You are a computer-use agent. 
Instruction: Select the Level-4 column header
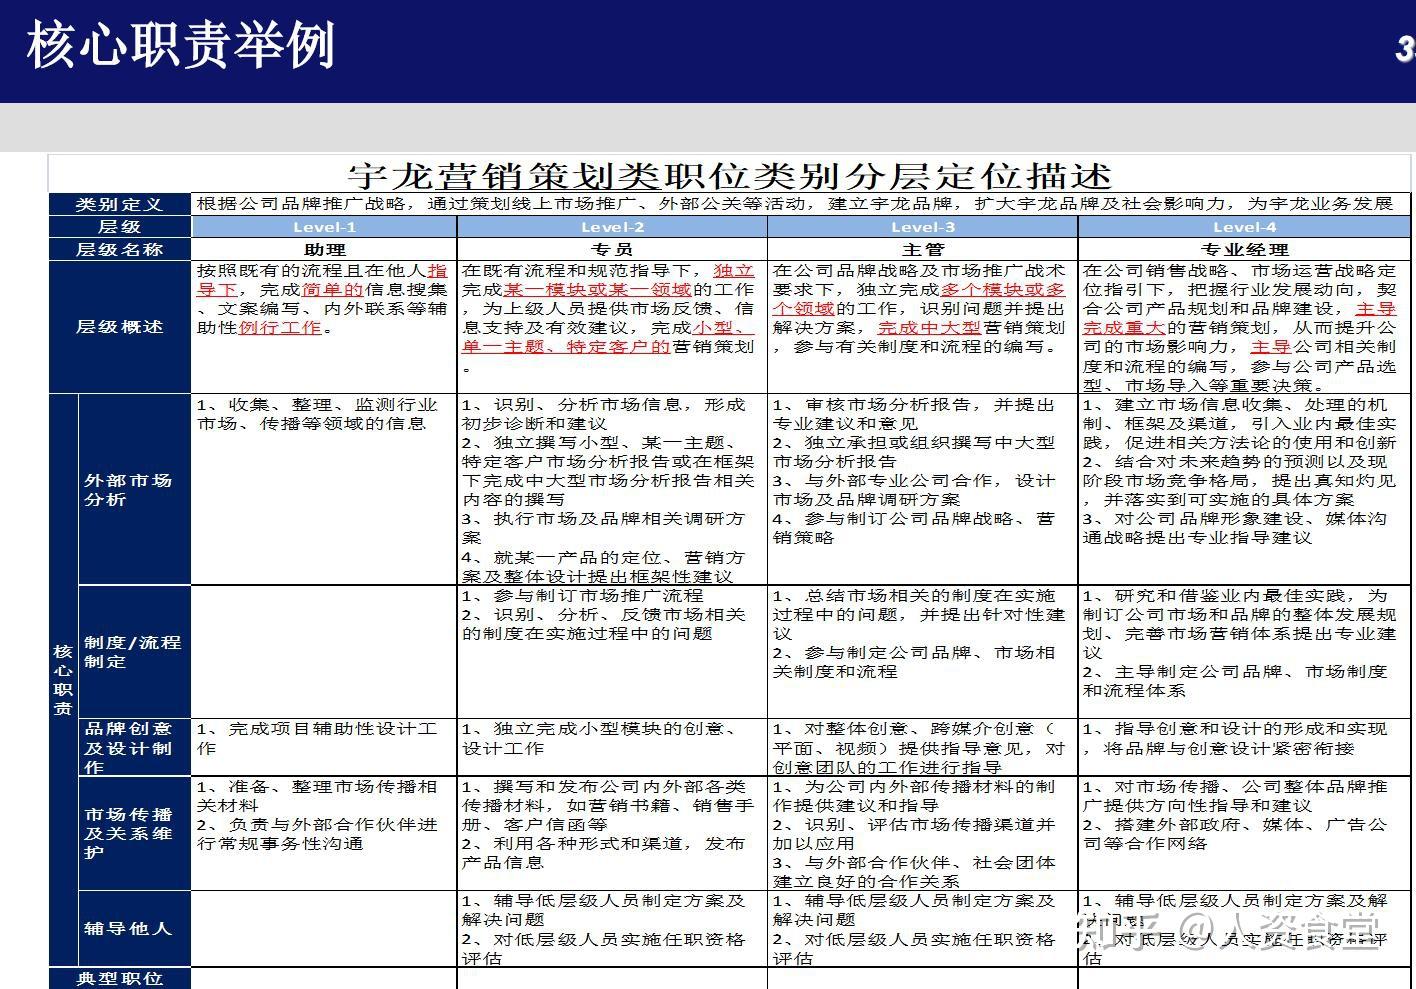click(x=1245, y=227)
